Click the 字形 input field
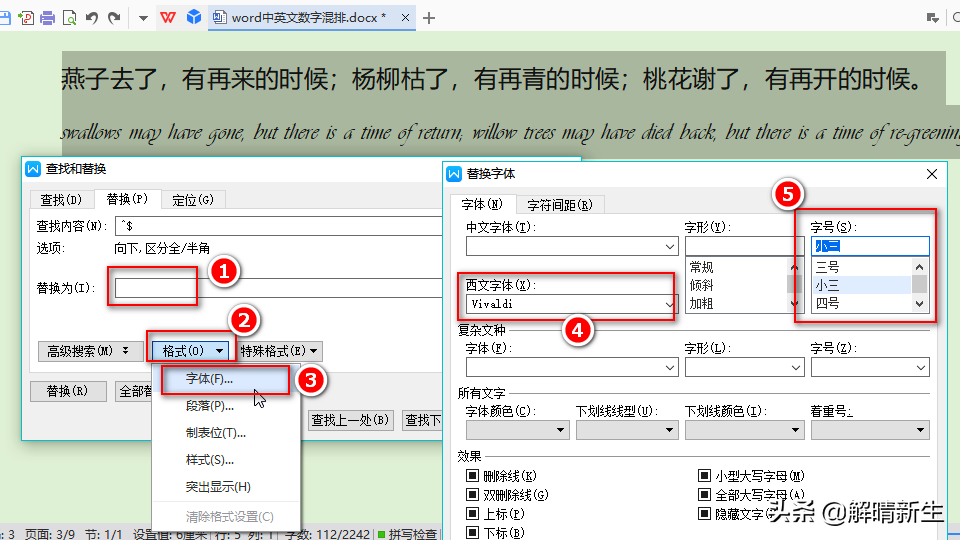 pos(744,246)
